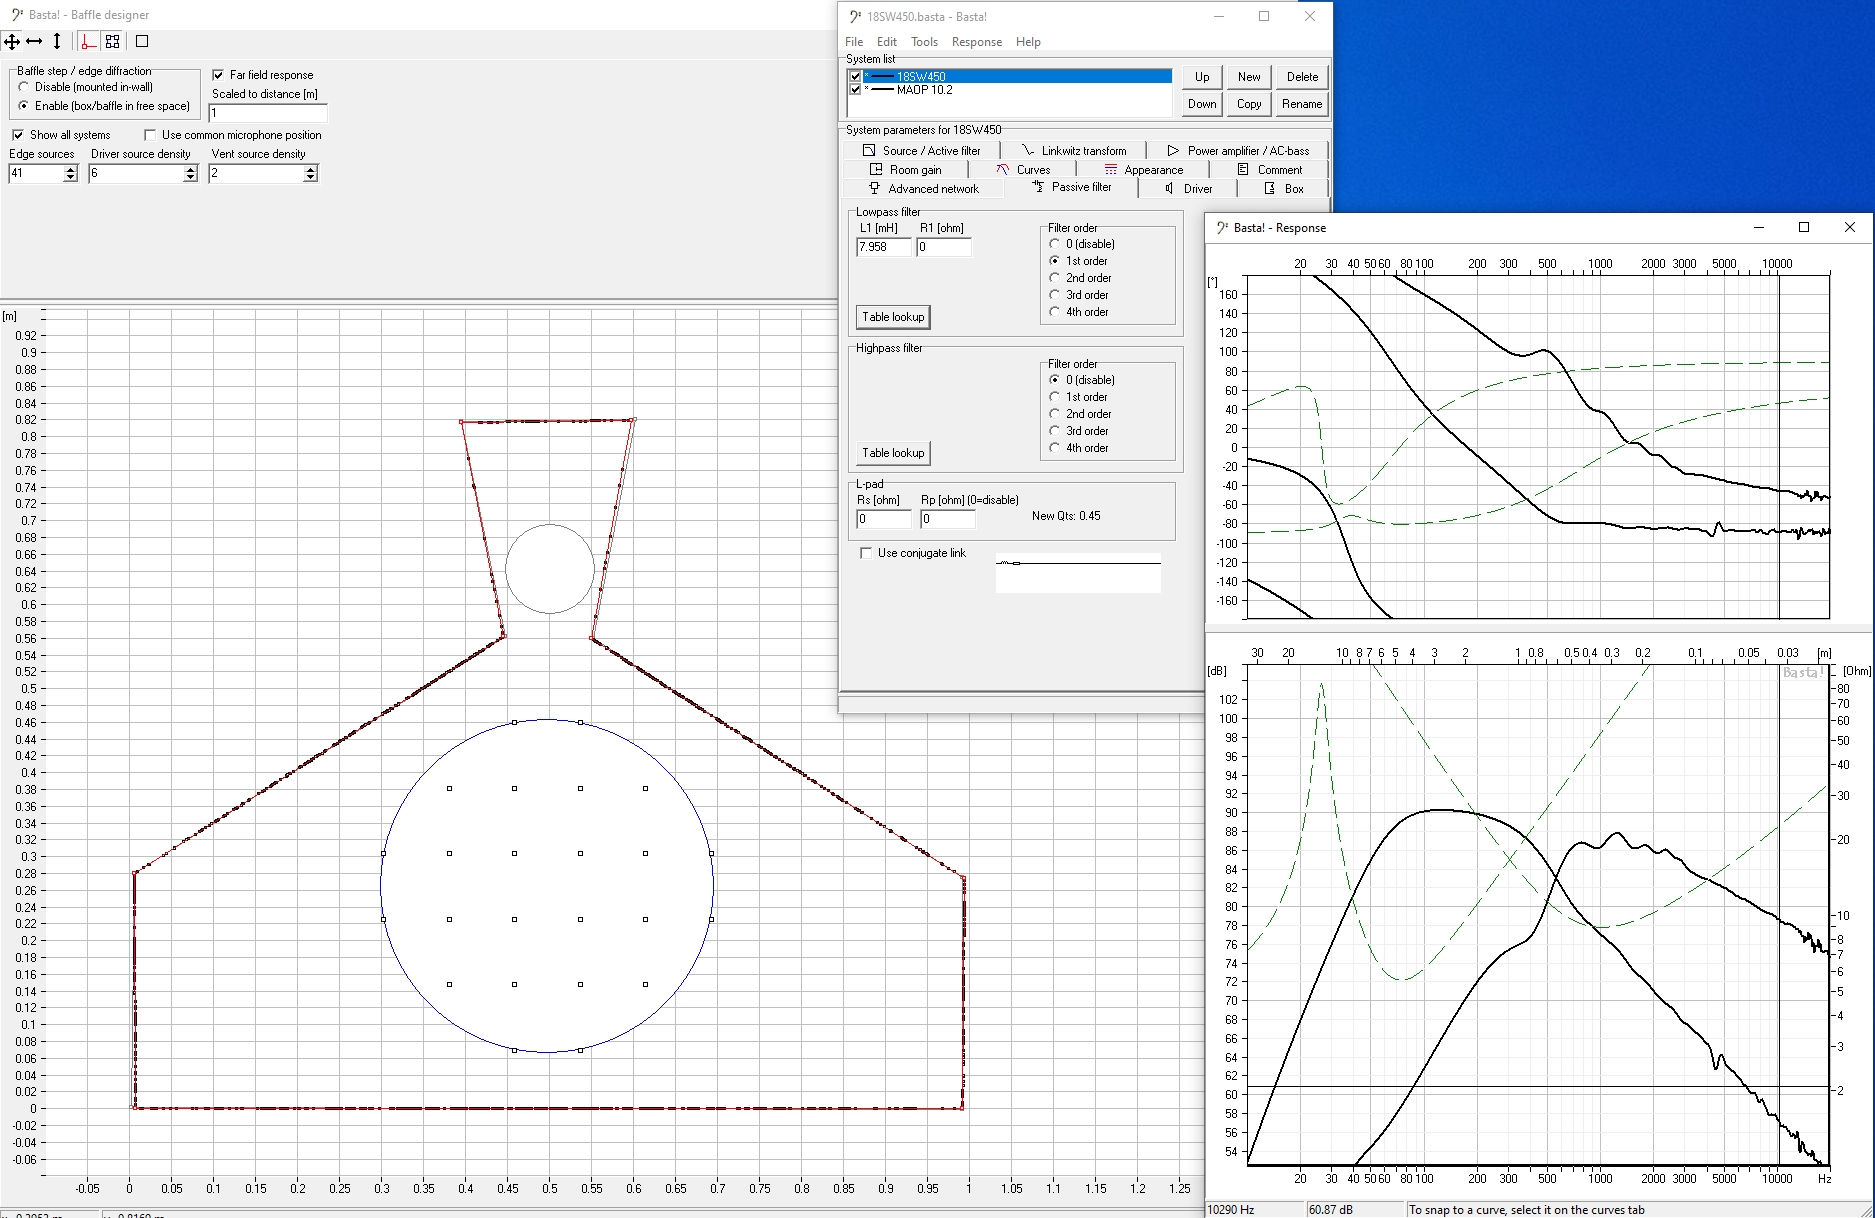Increase Driver source density value

(x=191, y=169)
